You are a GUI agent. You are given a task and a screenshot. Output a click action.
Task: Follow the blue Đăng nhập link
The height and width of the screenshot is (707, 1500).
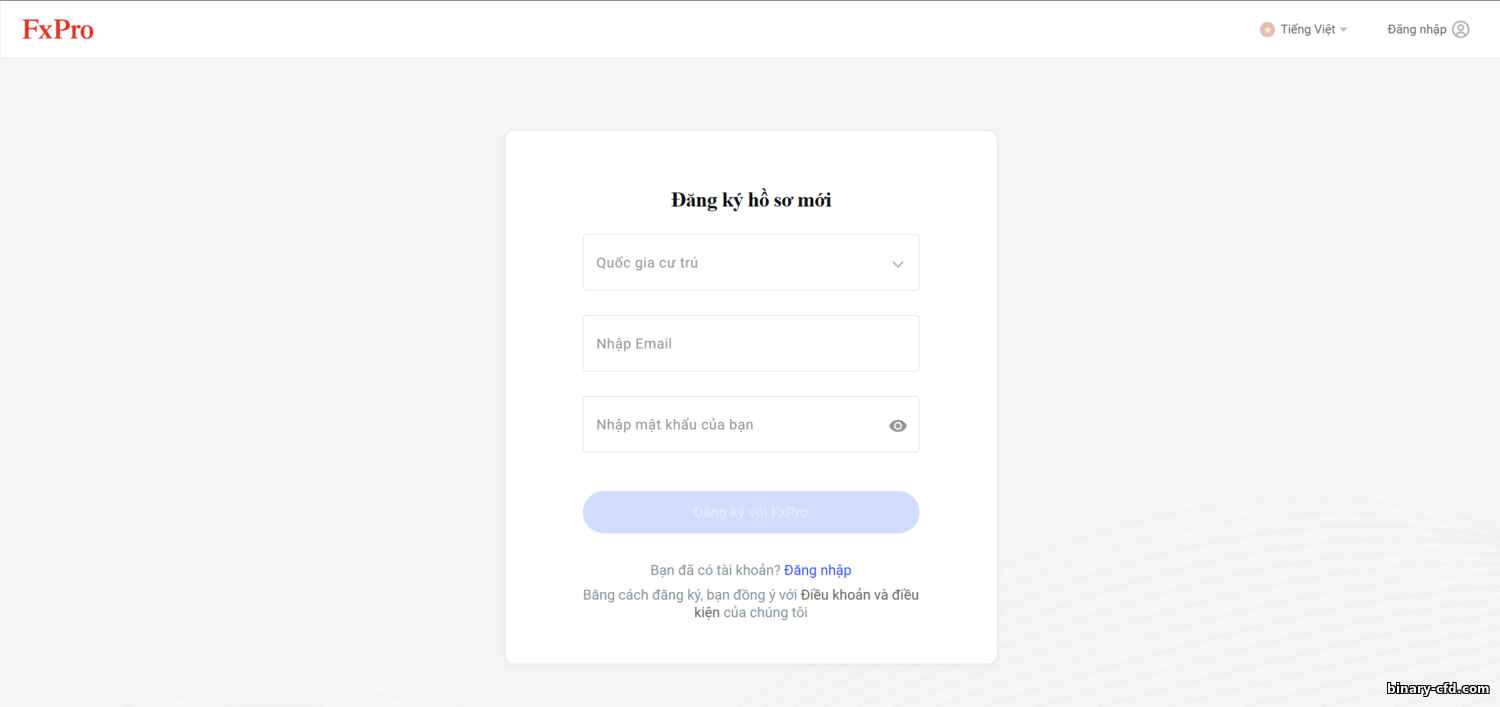coord(817,570)
